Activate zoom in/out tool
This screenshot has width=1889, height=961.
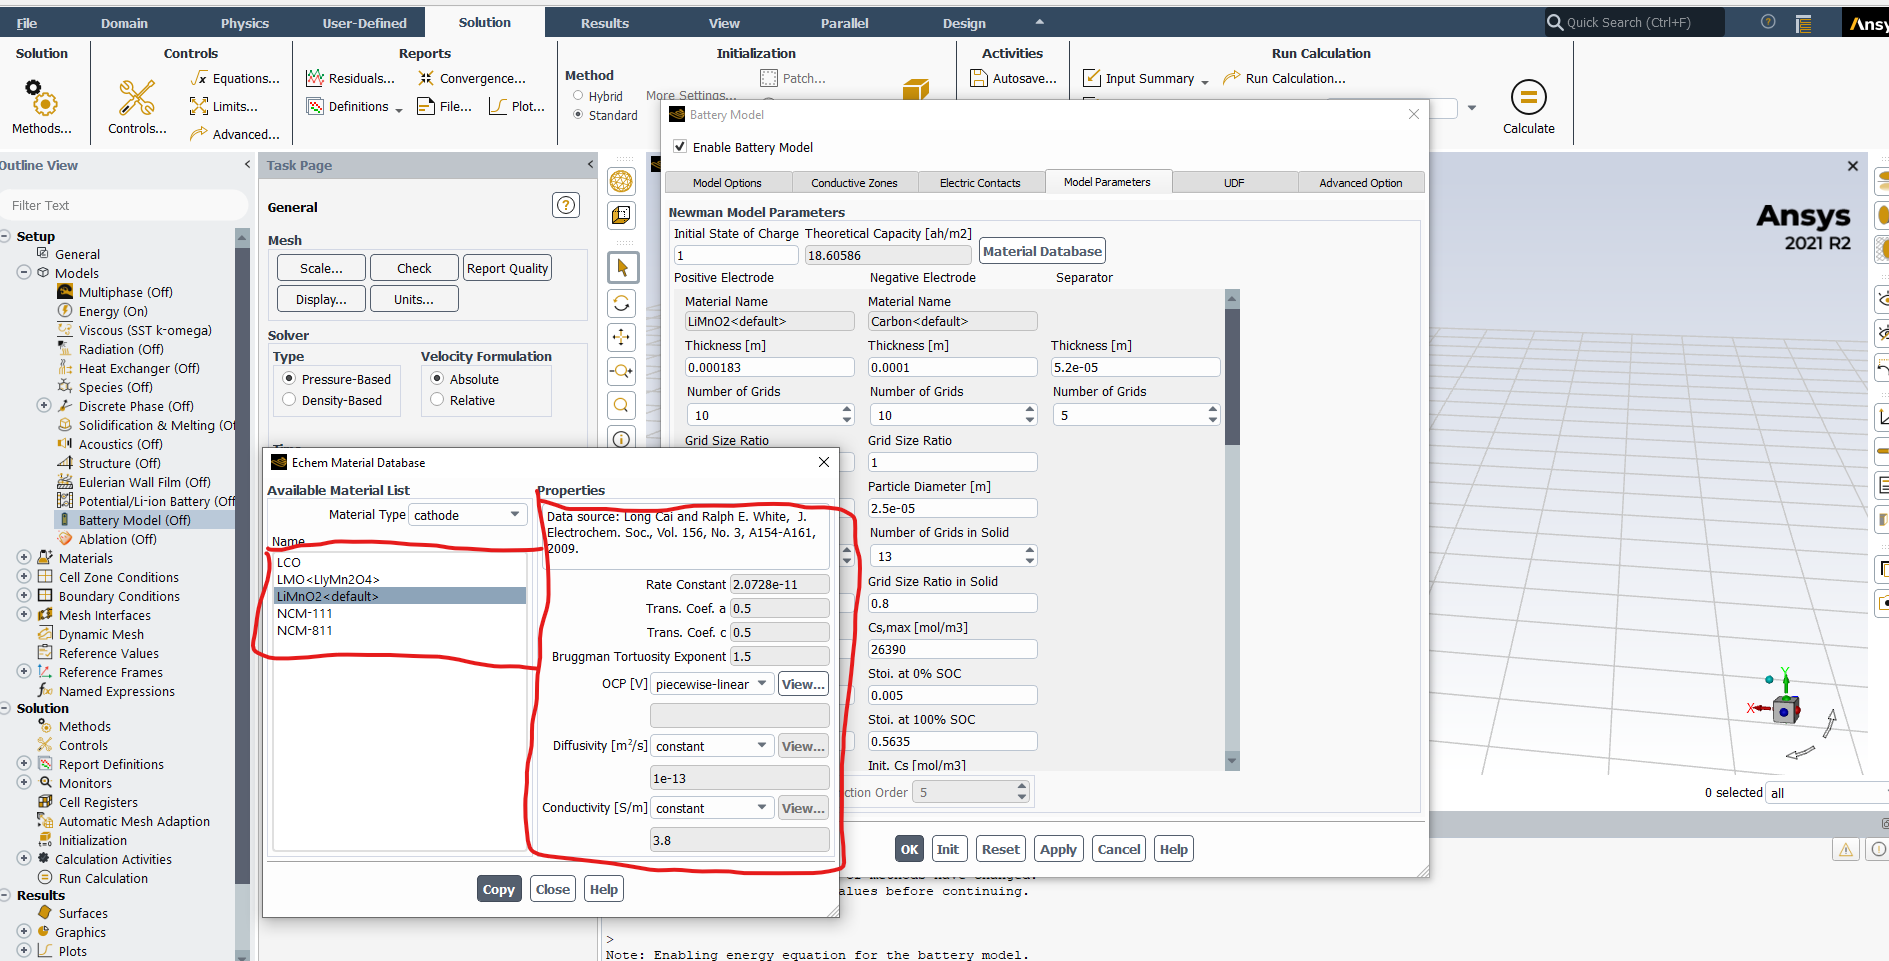(622, 371)
